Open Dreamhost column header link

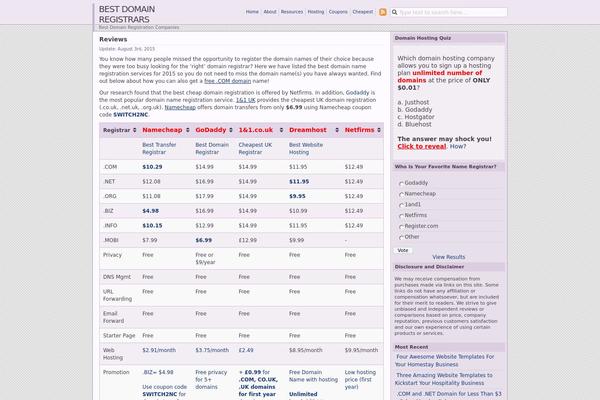tap(308, 130)
